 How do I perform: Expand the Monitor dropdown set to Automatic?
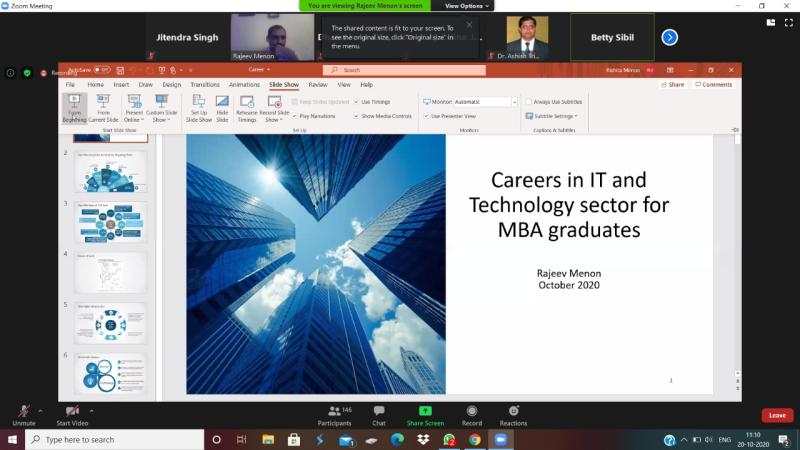tap(514, 102)
